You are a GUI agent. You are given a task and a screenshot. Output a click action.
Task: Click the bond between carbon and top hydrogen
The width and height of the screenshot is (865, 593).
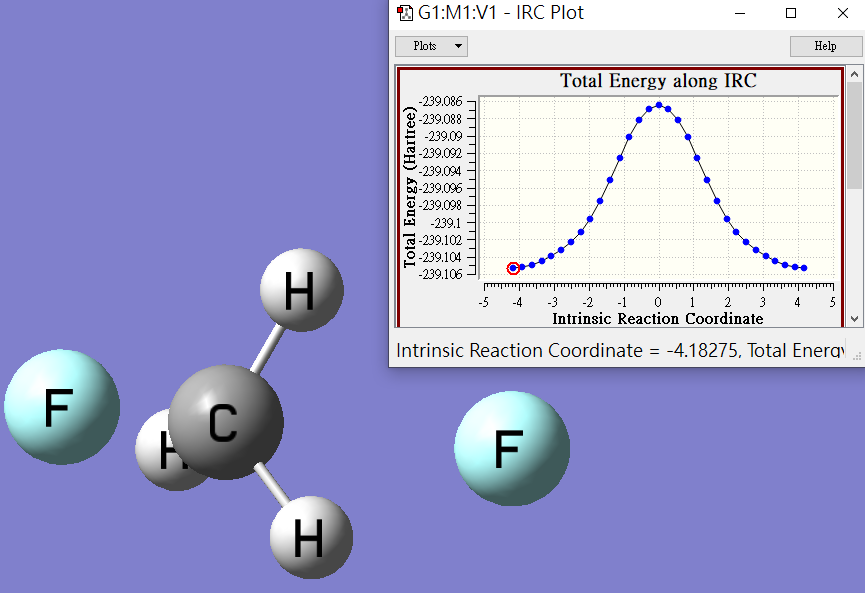point(267,349)
